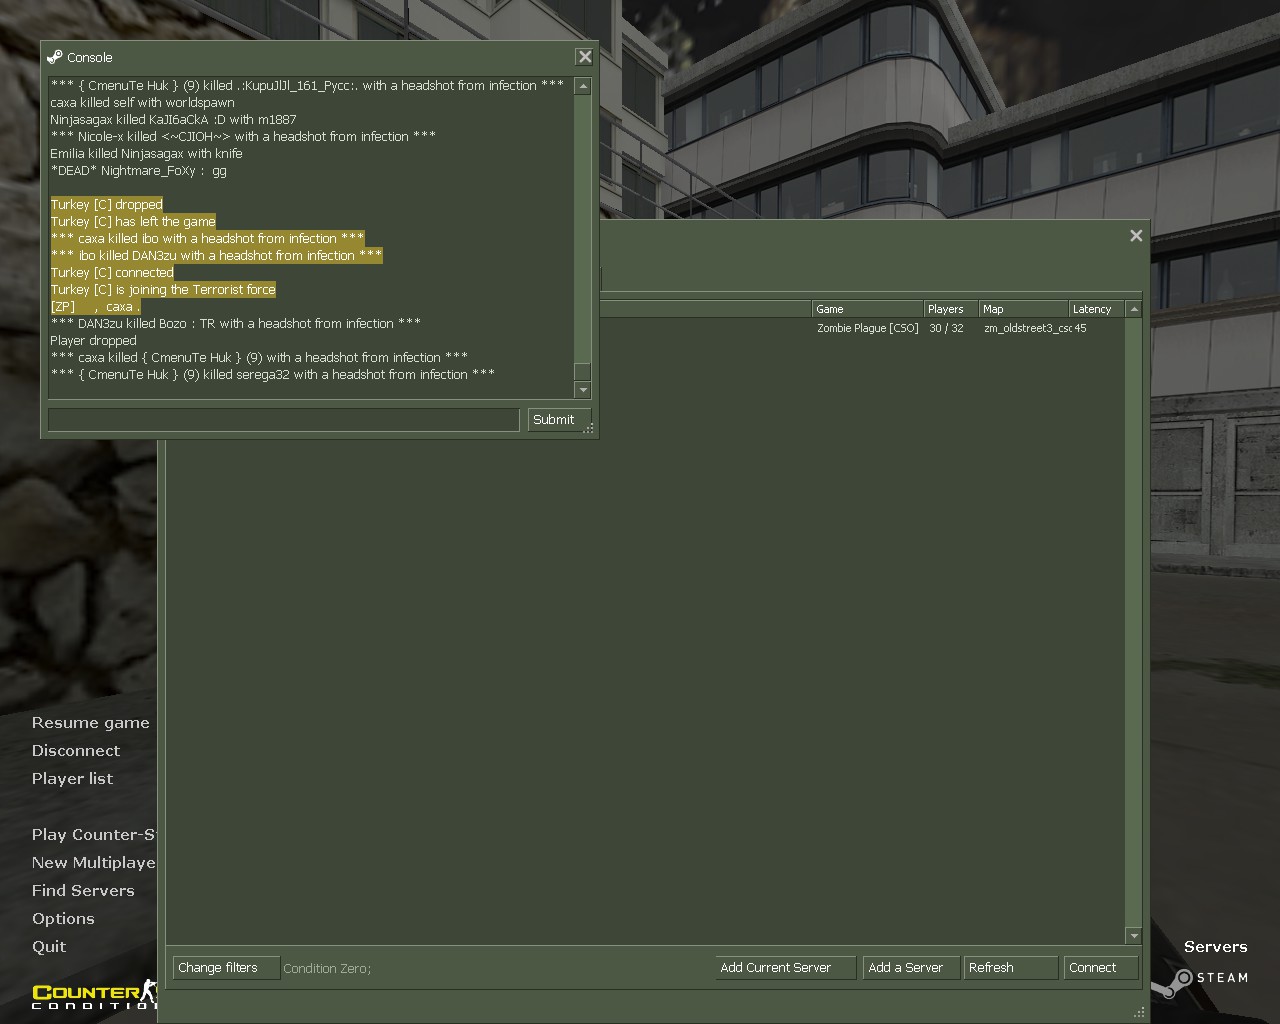Viewport: 1280px width, 1024px height.
Task: Close the Console window
Action: [585, 58]
